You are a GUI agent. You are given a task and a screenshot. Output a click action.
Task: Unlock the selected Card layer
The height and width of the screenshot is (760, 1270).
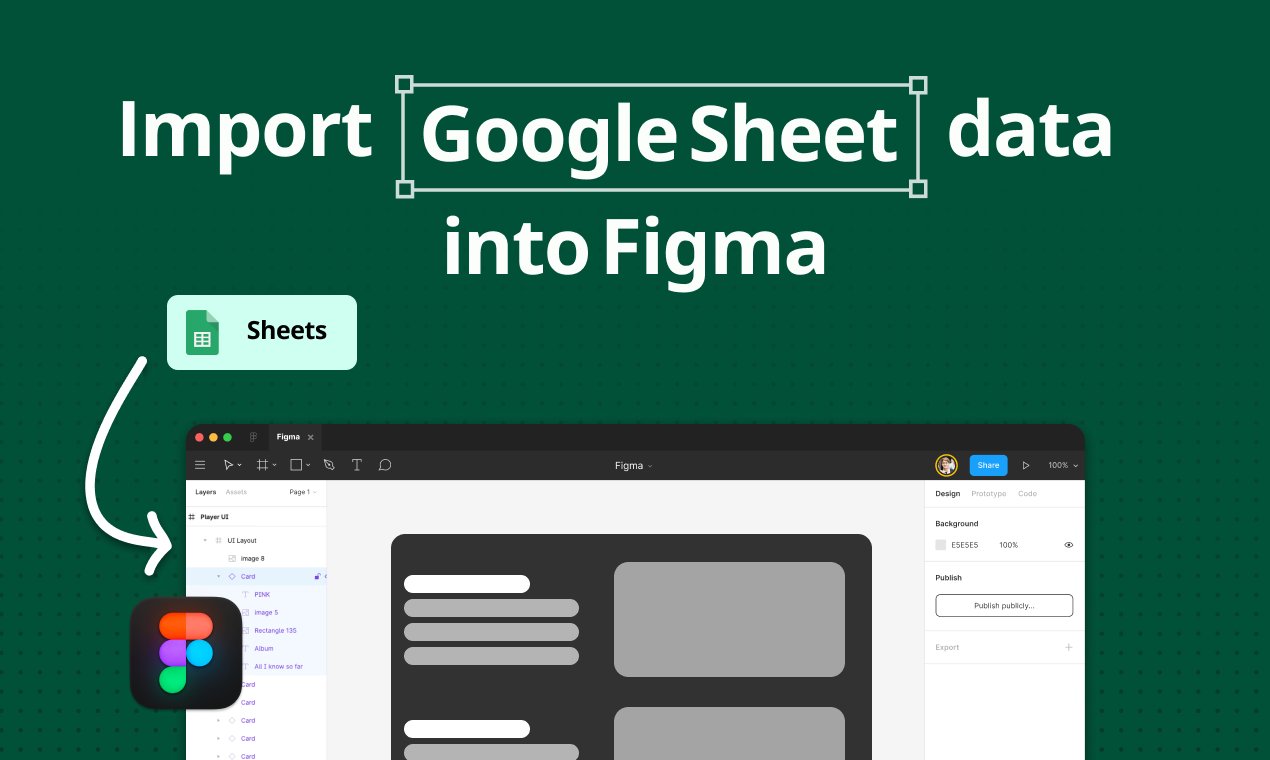tap(317, 577)
